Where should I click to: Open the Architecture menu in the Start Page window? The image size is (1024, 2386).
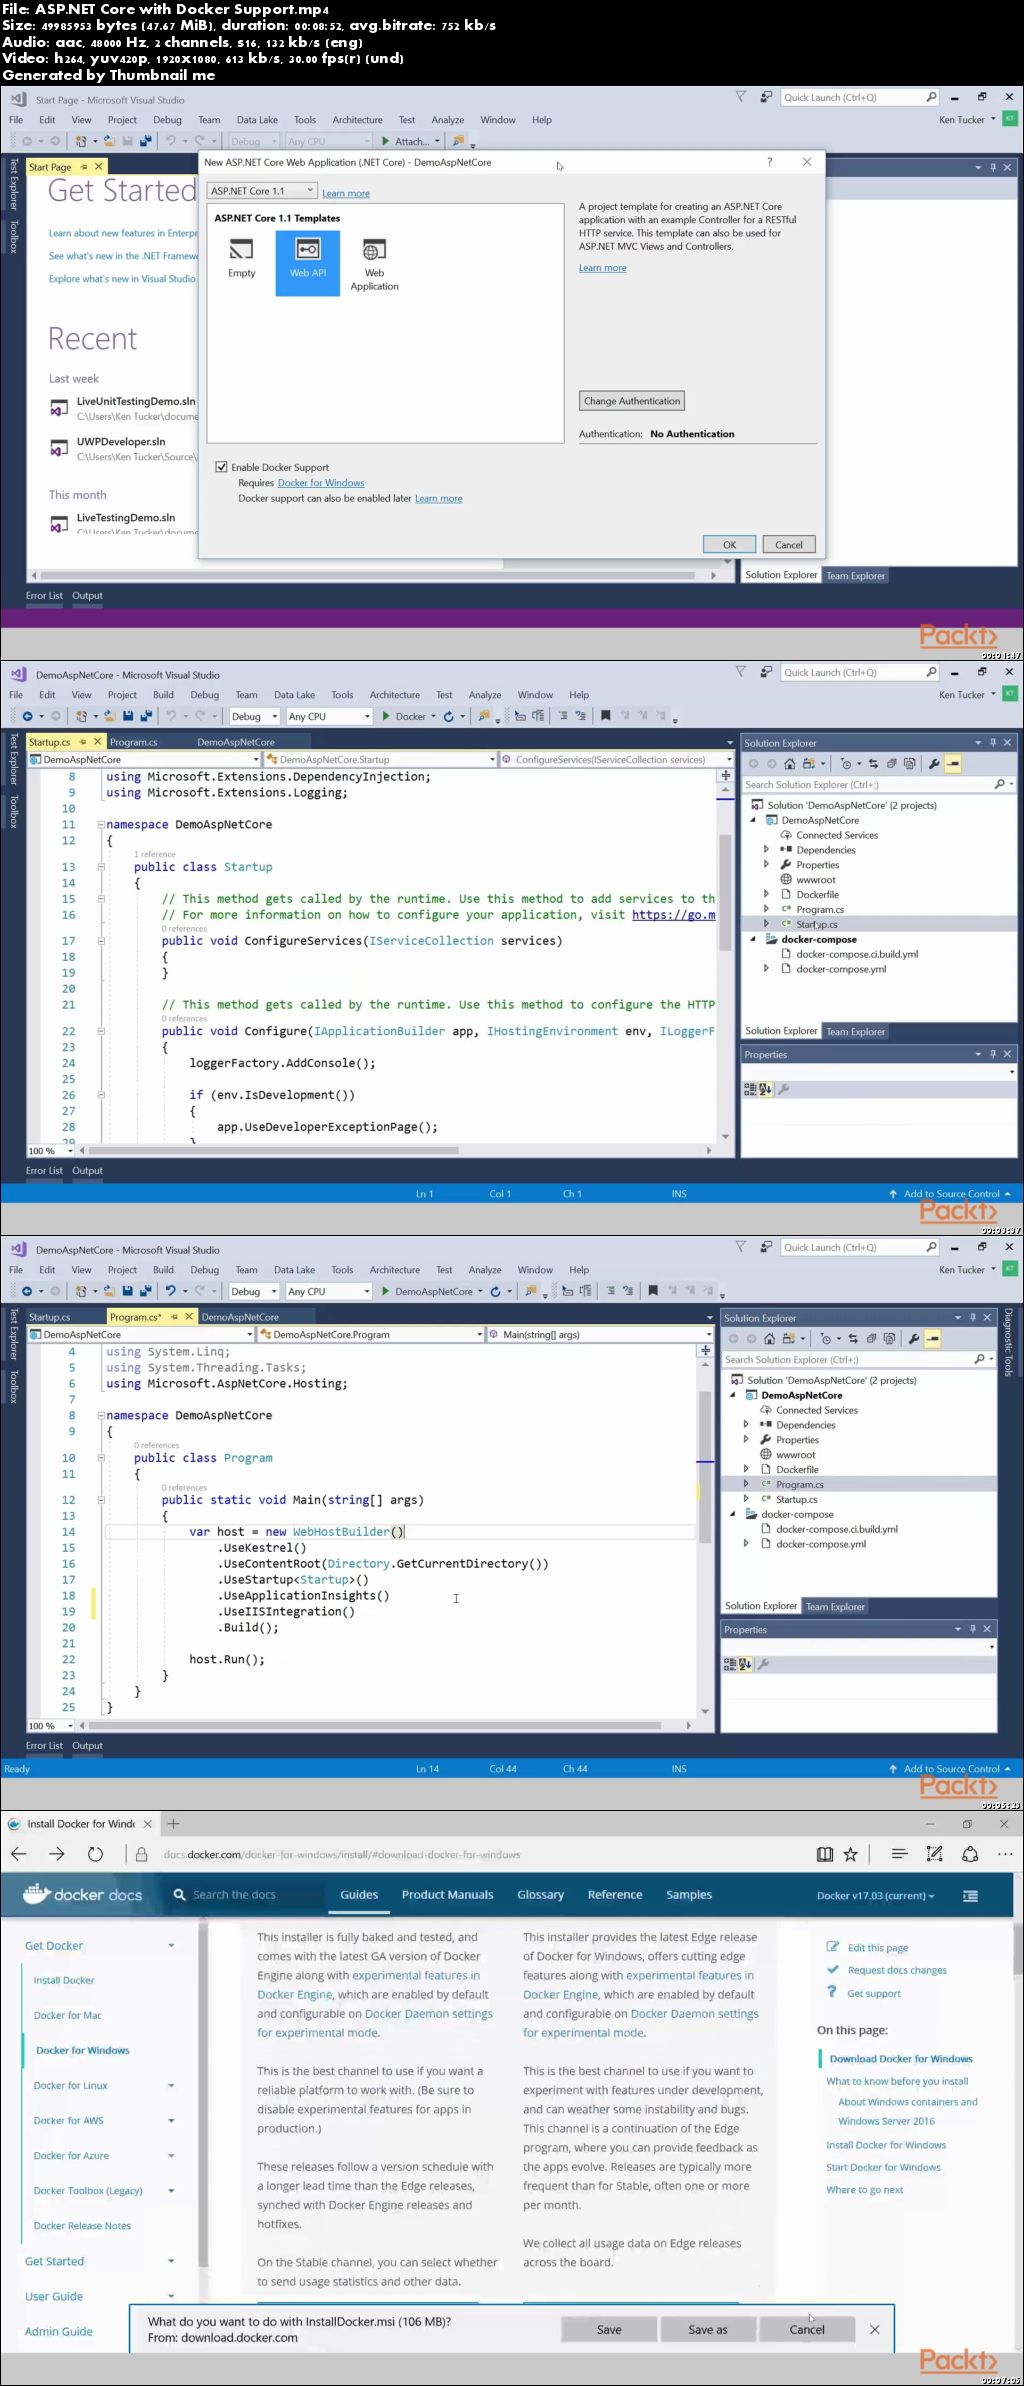tap(357, 120)
